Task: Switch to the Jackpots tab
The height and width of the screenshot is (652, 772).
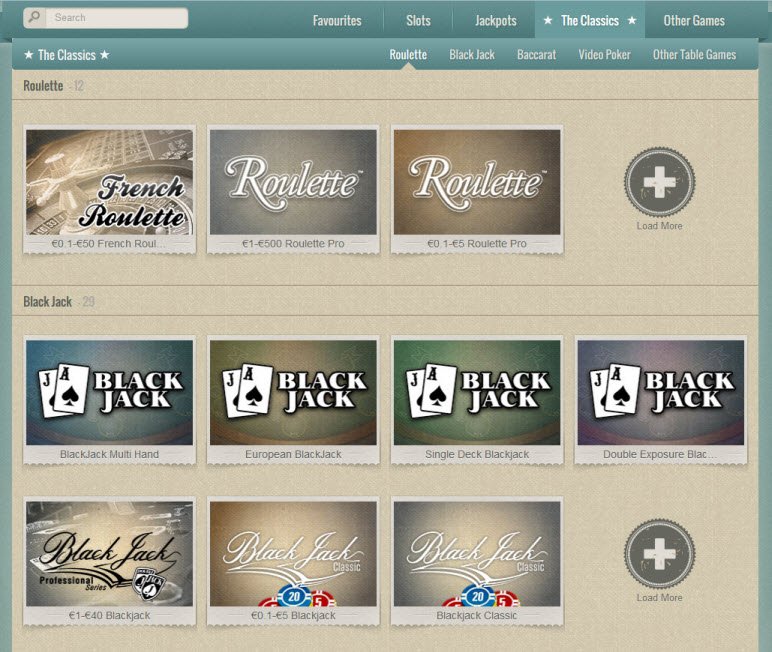Action: click(x=495, y=21)
